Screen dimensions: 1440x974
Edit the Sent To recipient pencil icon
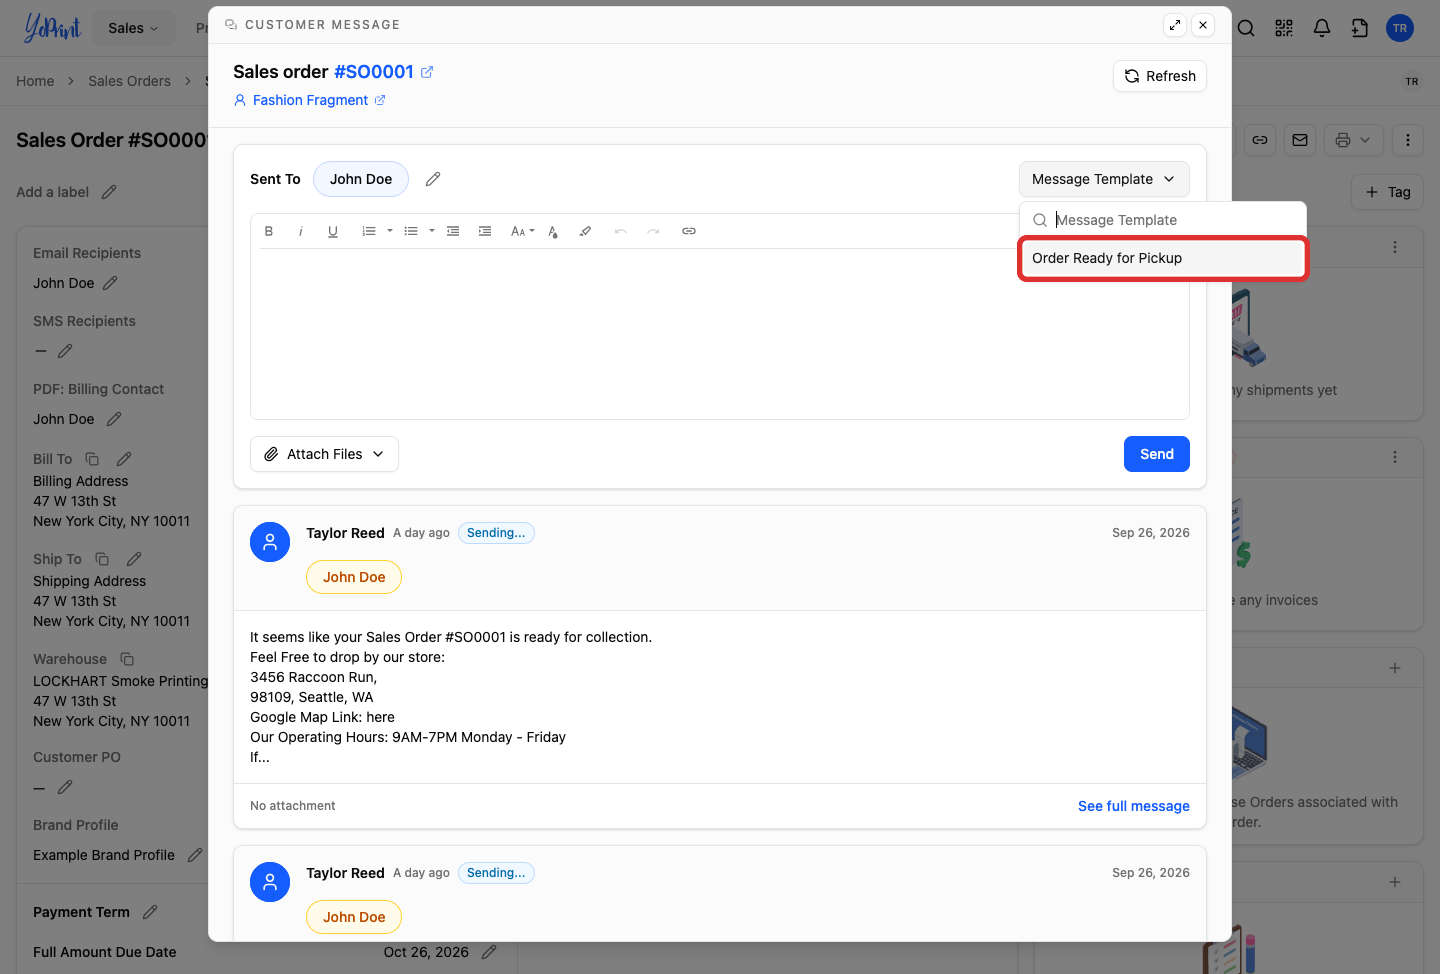click(x=433, y=179)
